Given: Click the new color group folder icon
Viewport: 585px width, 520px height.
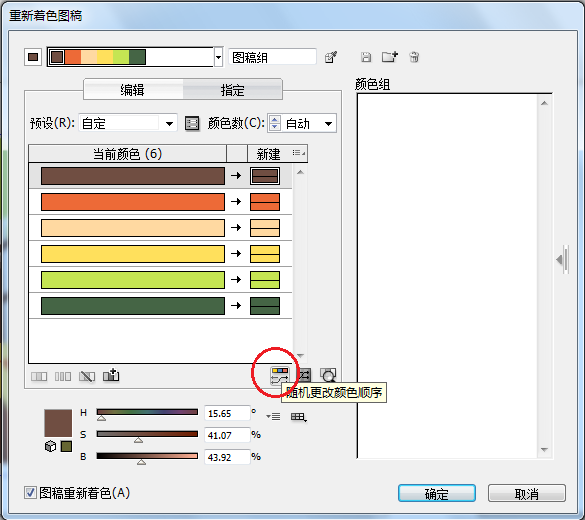Looking at the screenshot, I should 390,57.
